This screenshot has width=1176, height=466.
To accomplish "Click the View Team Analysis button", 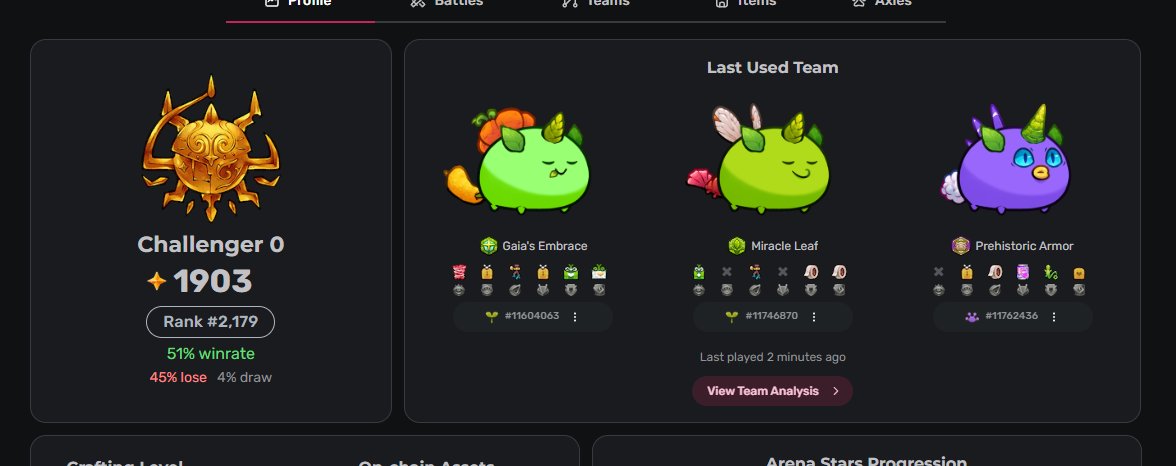I will point(772,391).
